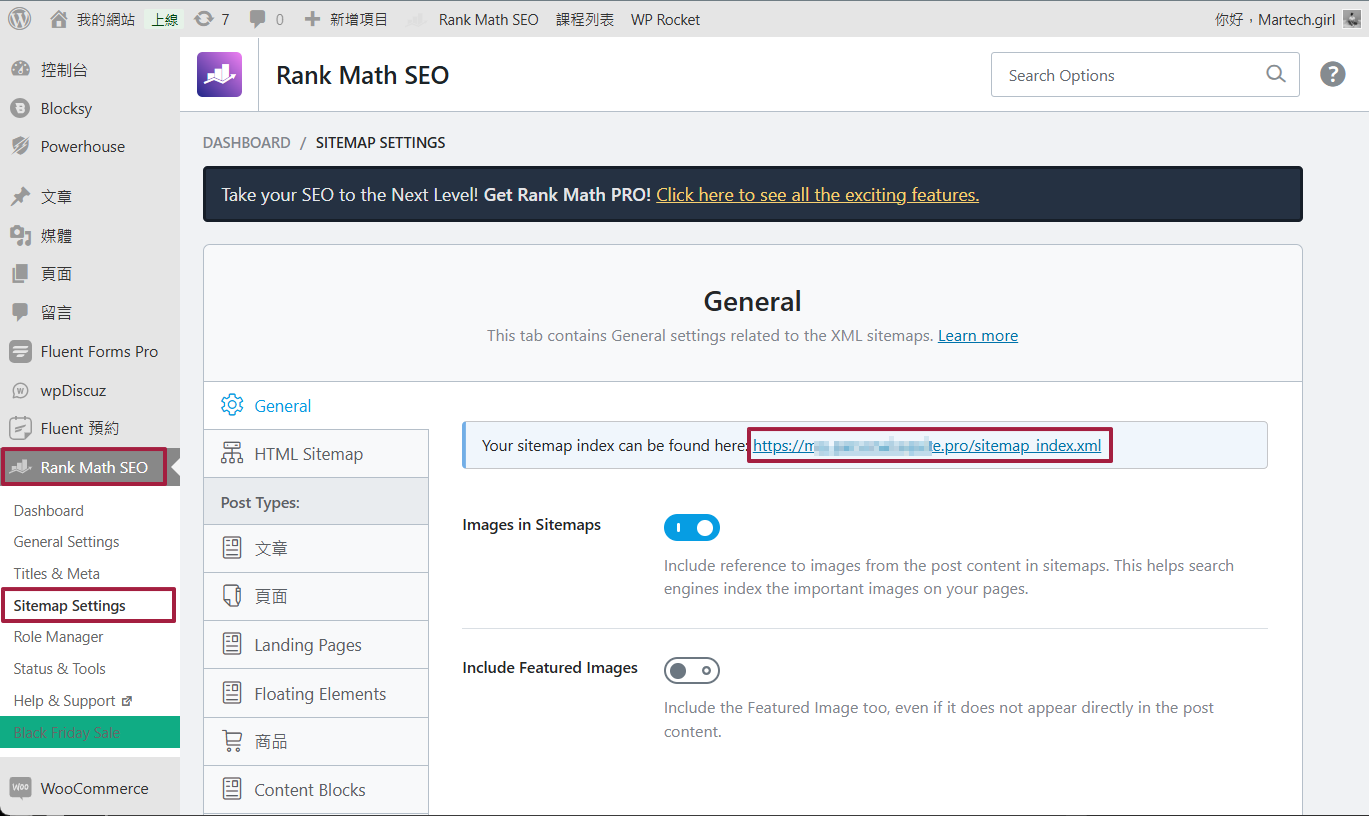
Task: Switch to the HTML Sitemap tab
Action: [x=308, y=454]
